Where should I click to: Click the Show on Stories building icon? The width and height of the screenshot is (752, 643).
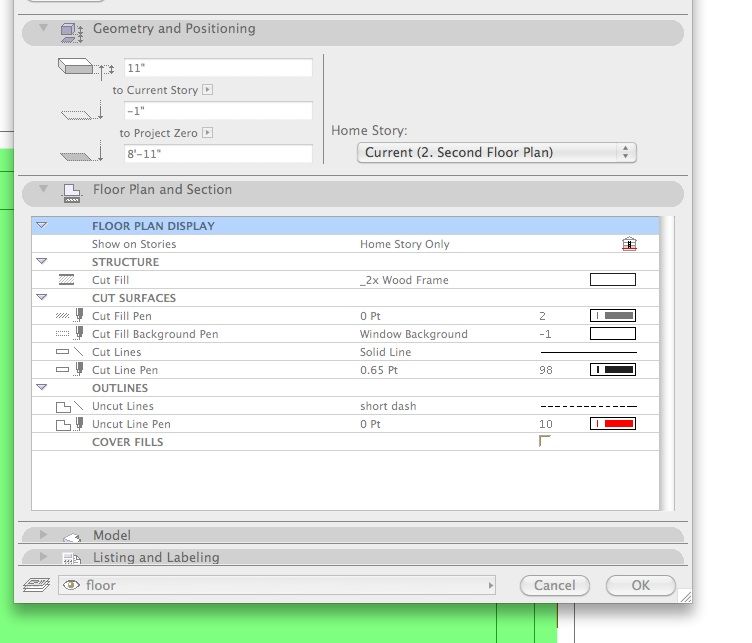(x=629, y=244)
